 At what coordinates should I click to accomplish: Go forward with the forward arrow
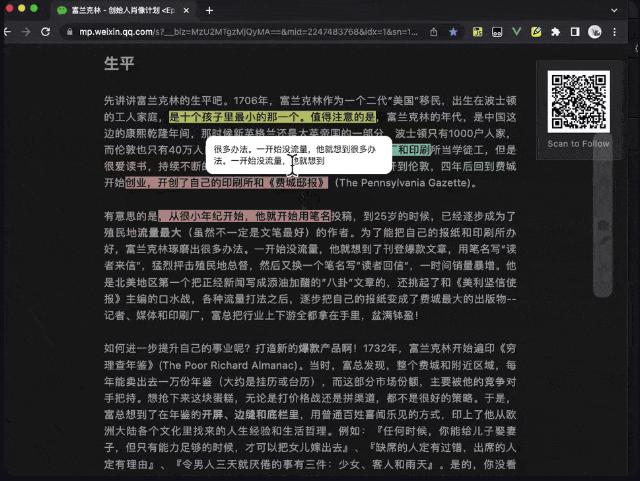pyautogui.click(x=26, y=32)
